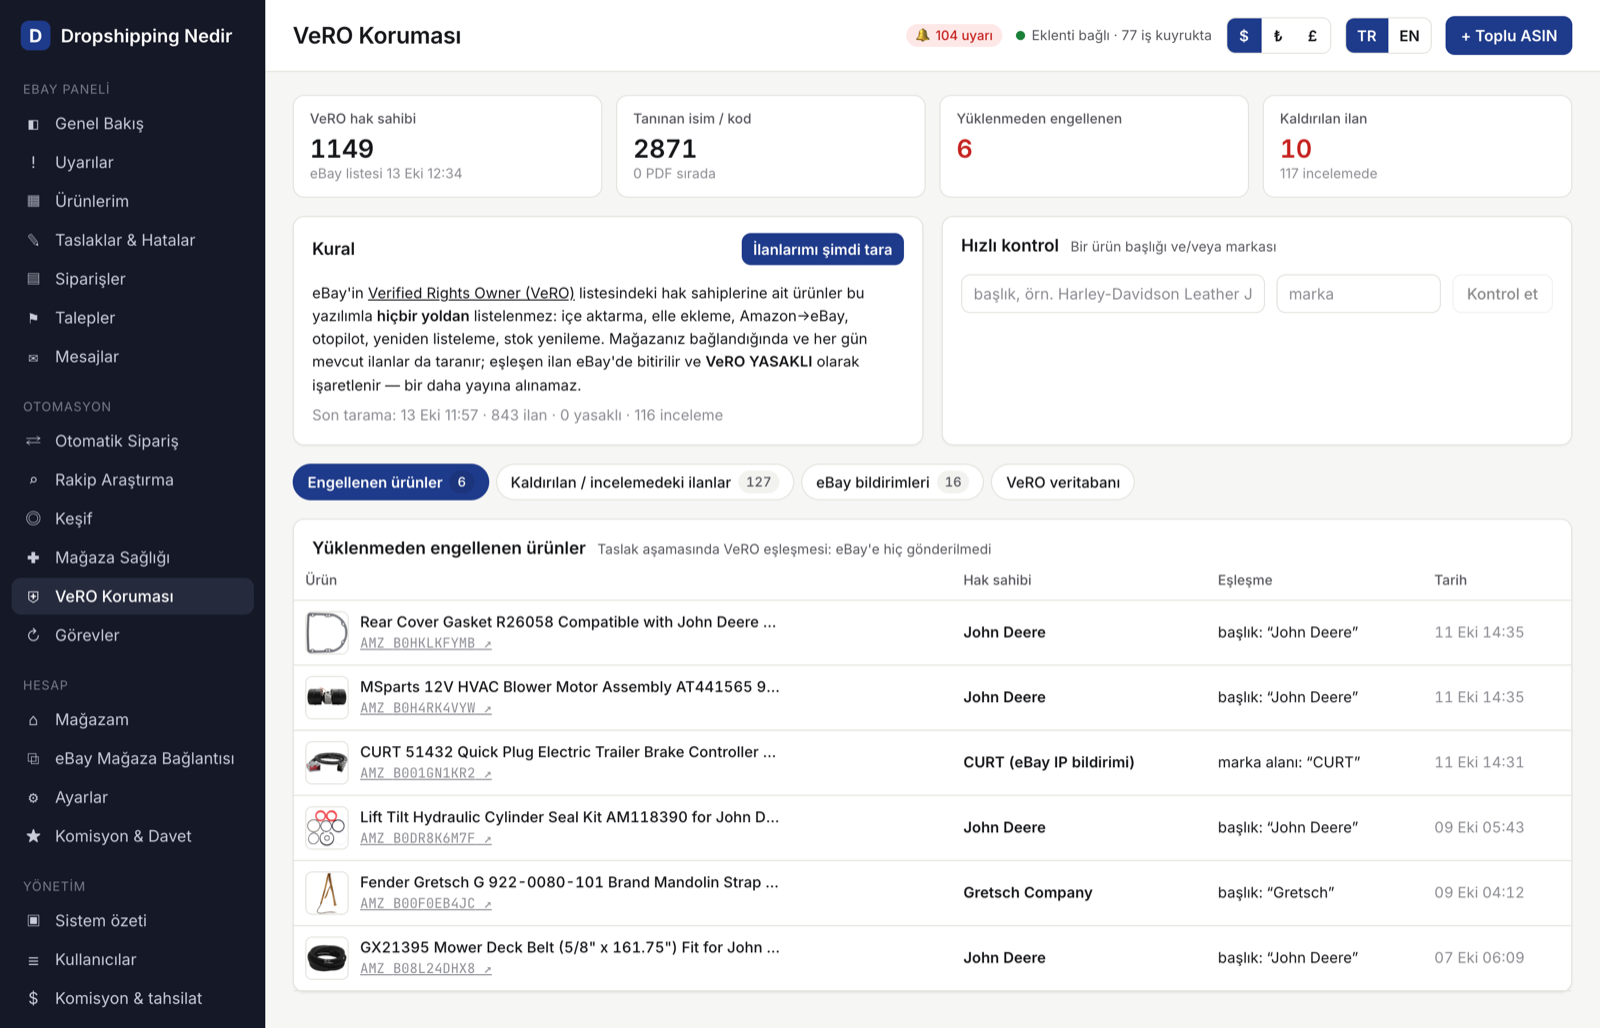Select TR language option
The width and height of the screenshot is (1600, 1028).
(1367, 36)
